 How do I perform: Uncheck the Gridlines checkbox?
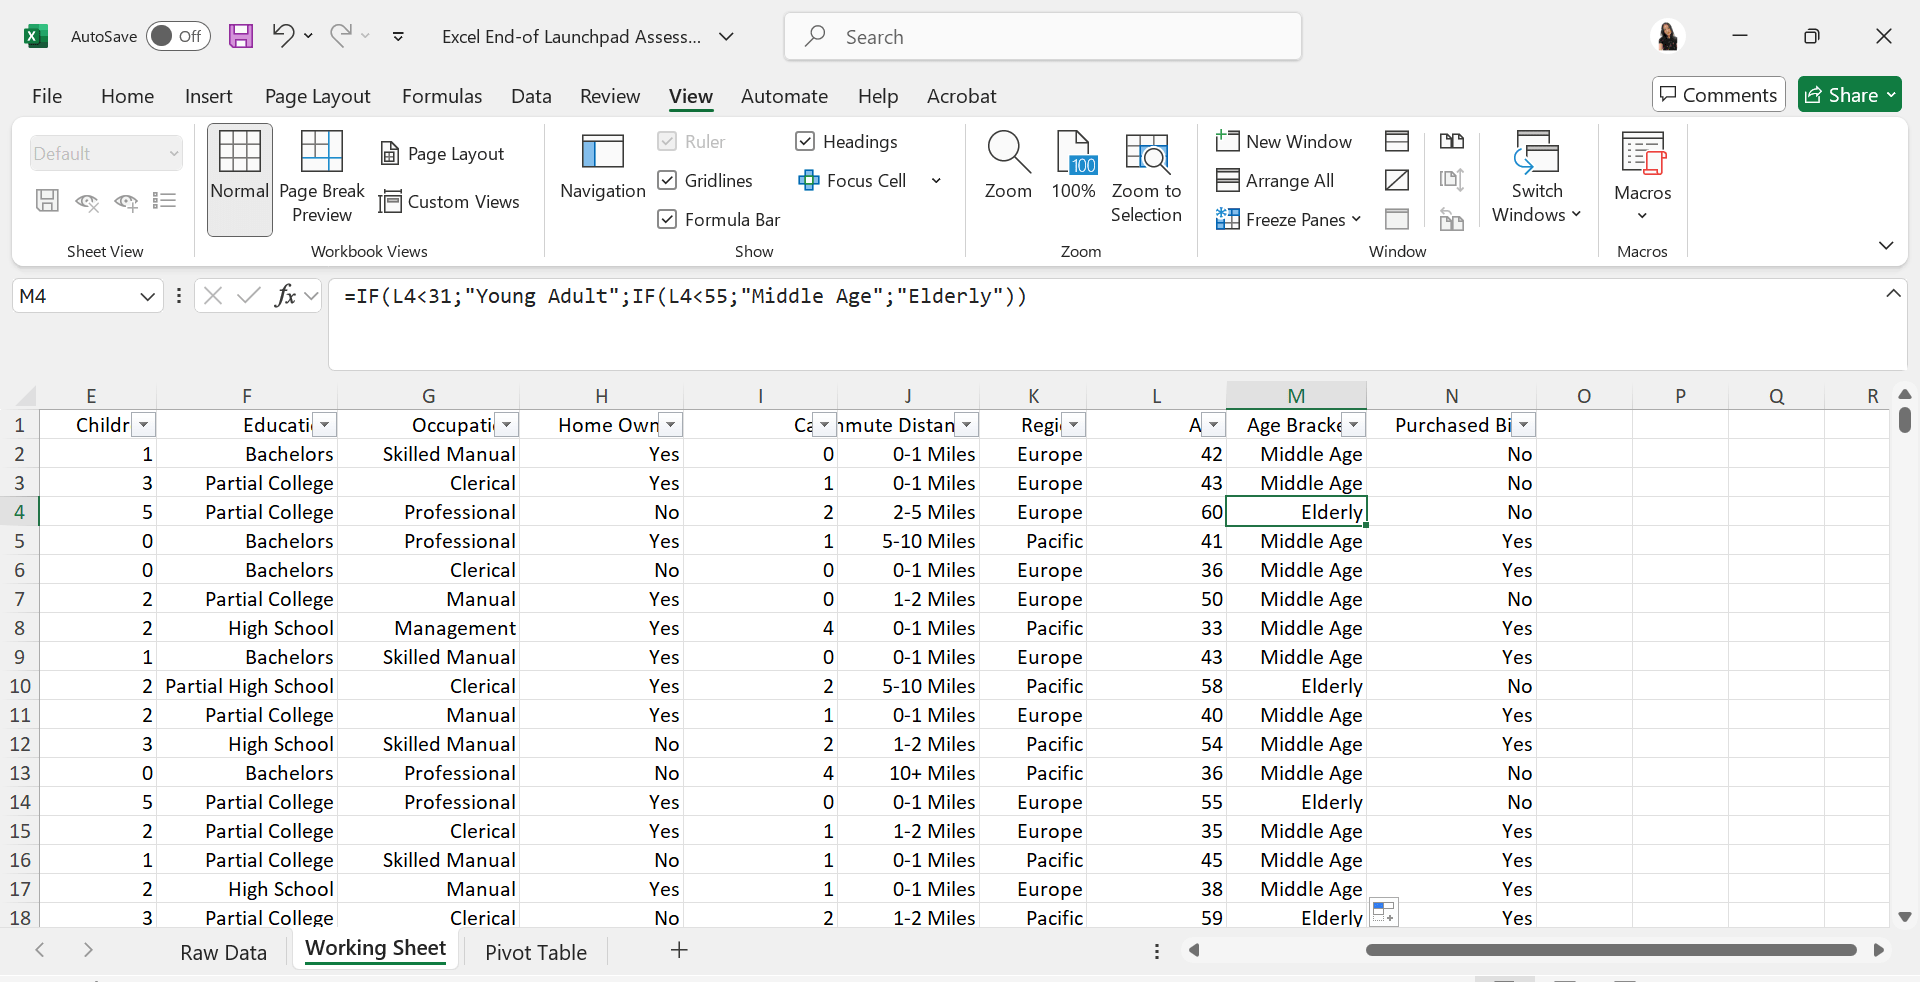pyautogui.click(x=668, y=180)
